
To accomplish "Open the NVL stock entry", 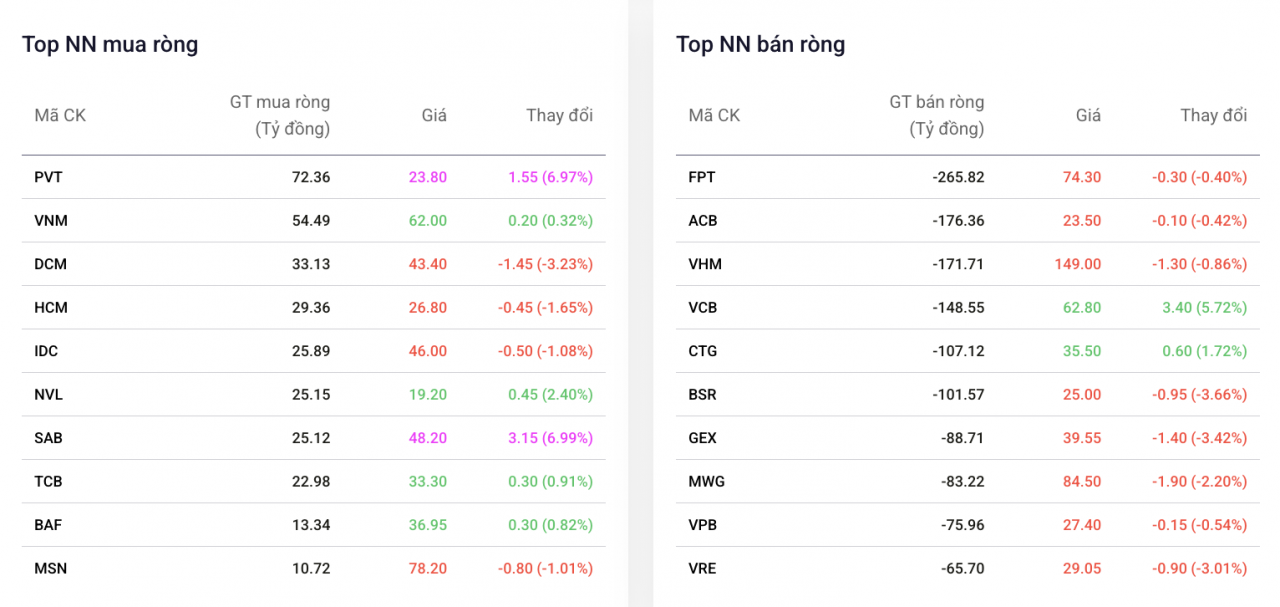I will pyautogui.click(x=48, y=395).
